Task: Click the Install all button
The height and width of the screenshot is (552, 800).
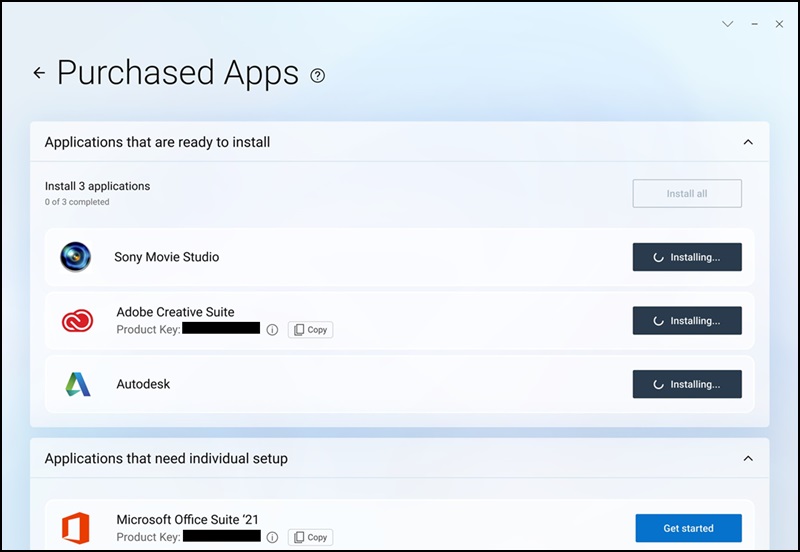Action: (687, 193)
